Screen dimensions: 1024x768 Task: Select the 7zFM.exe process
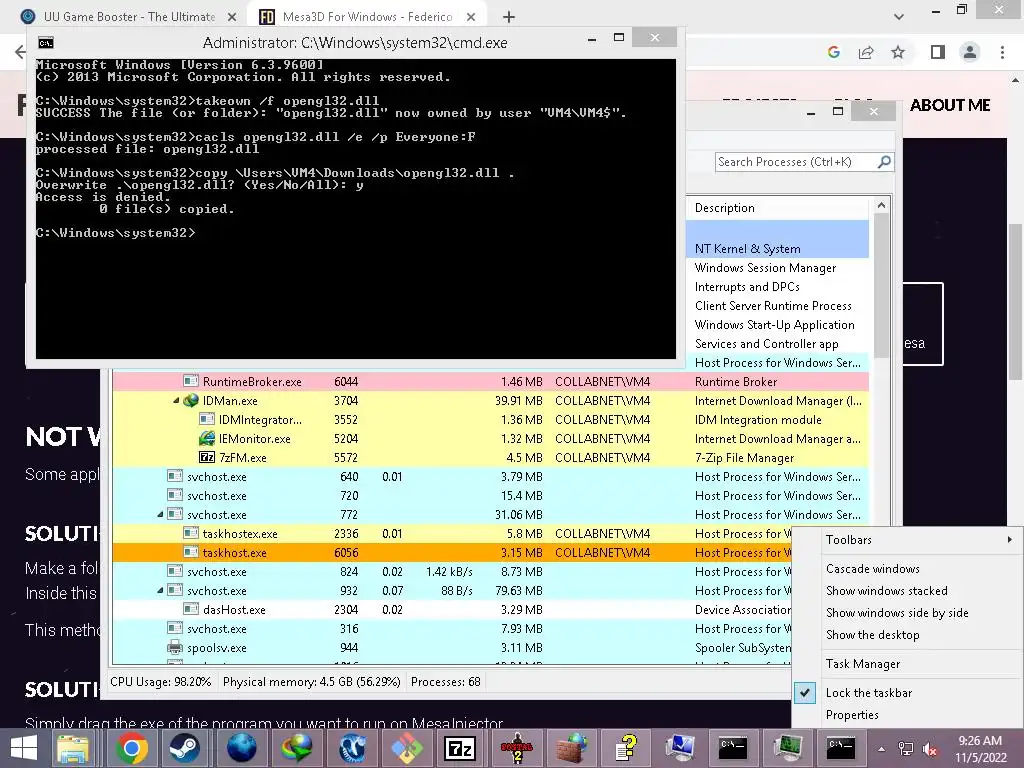pos(490,458)
